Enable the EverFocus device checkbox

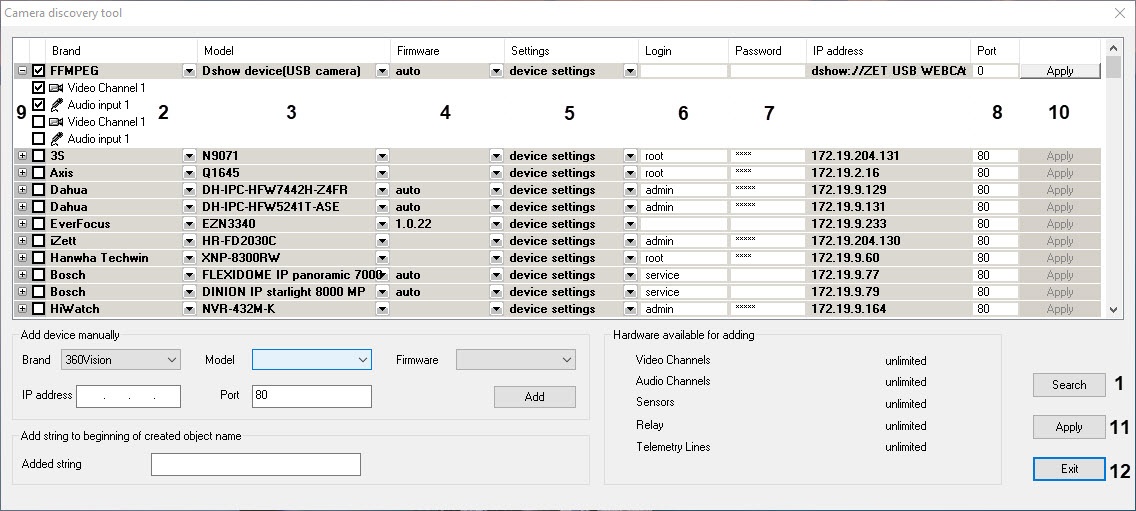[39, 224]
